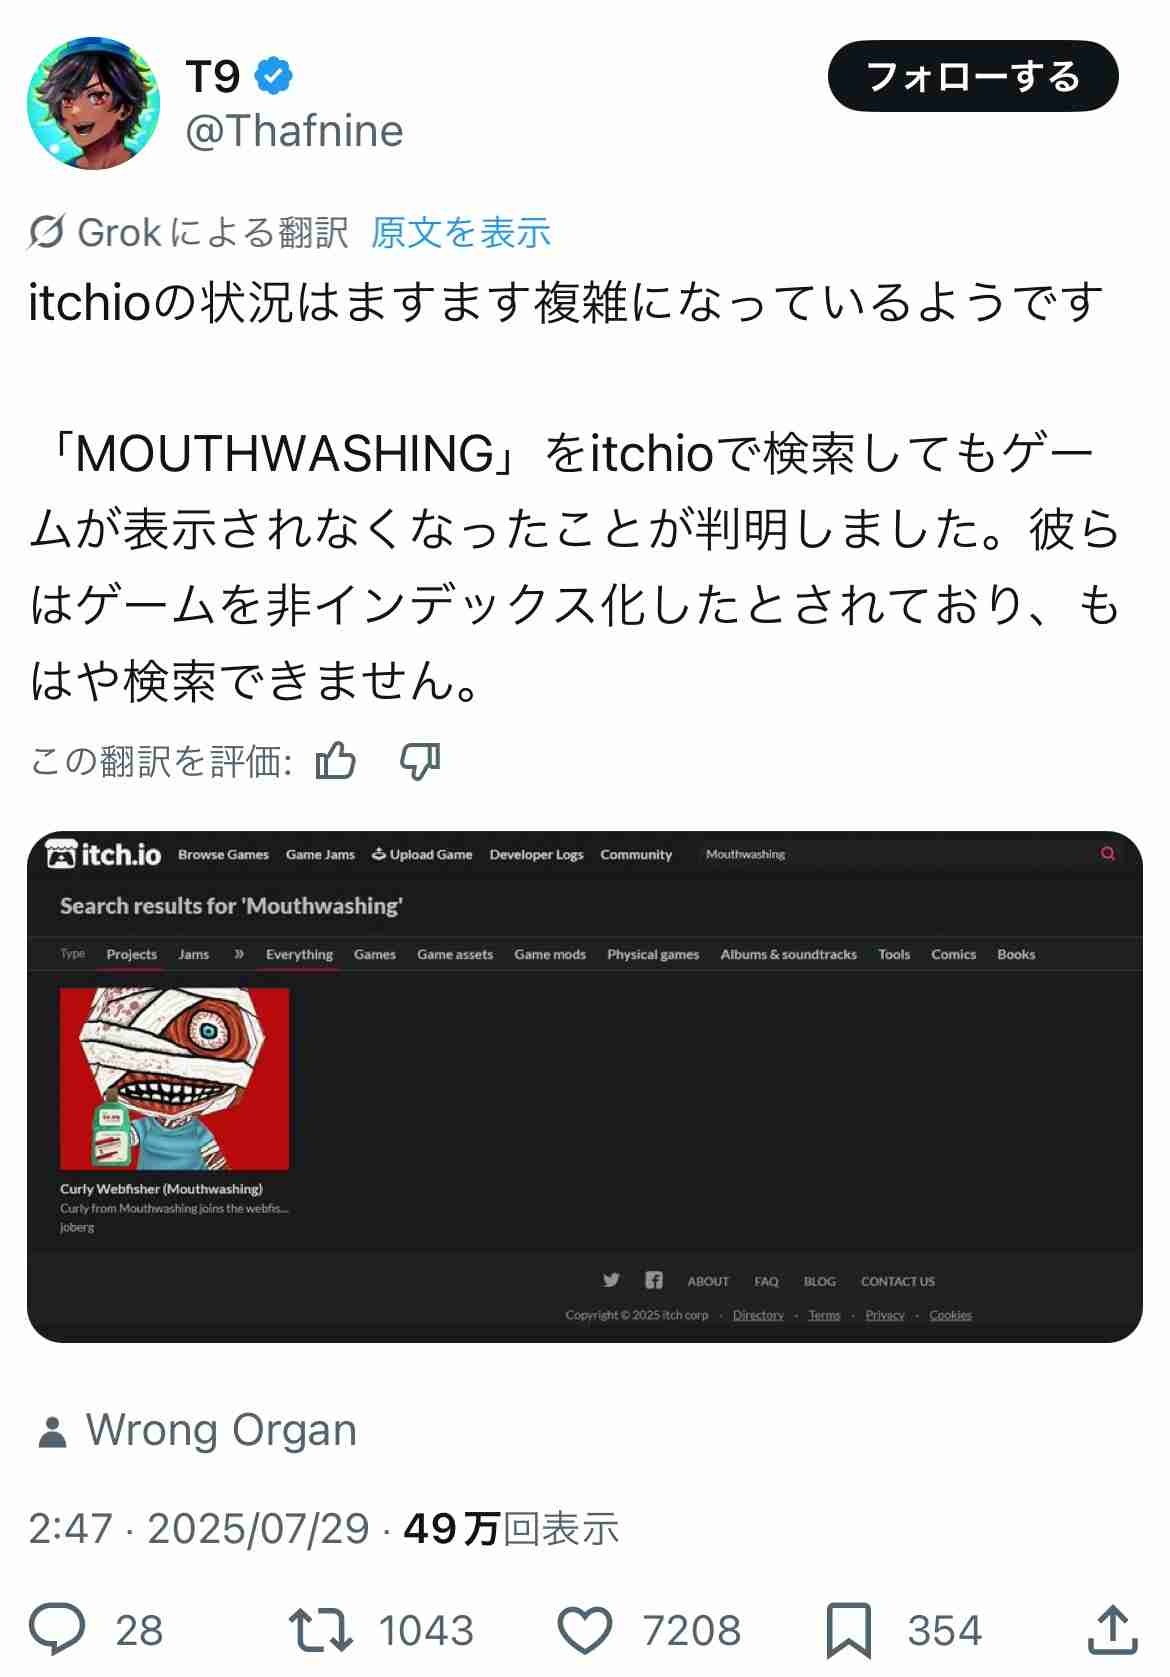Rate translation with thumbs down icon
Image resolution: width=1170 pixels, height=1677 pixels.
[420, 762]
